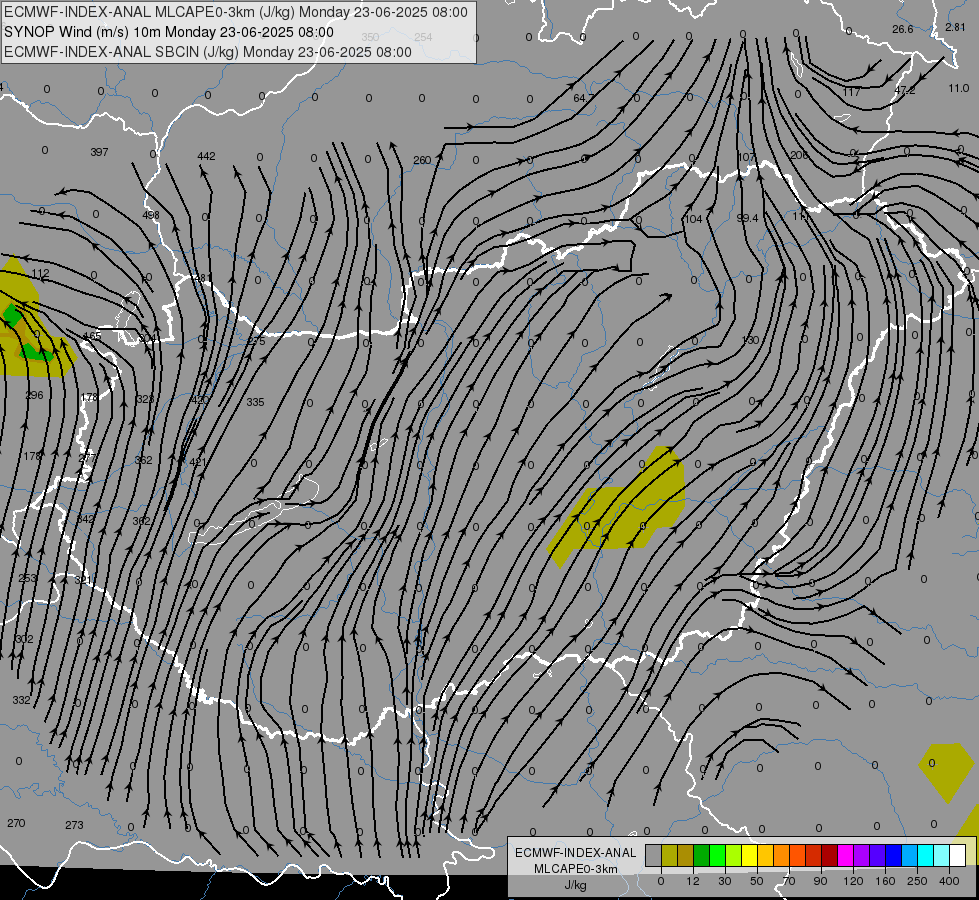Click map value 107

pos(746,157)
